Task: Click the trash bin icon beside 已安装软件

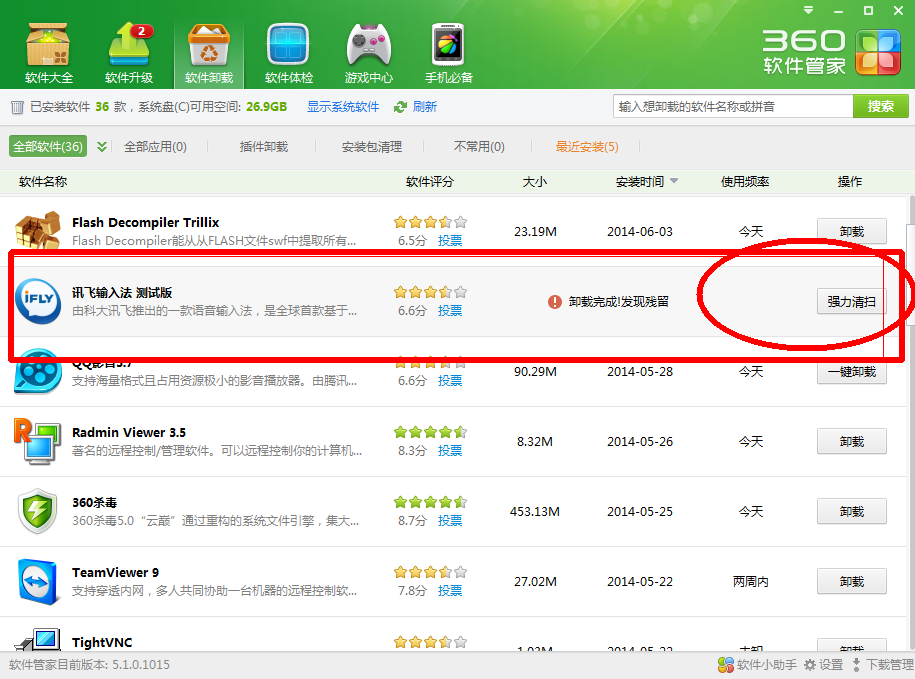Action: coord(18,107)
